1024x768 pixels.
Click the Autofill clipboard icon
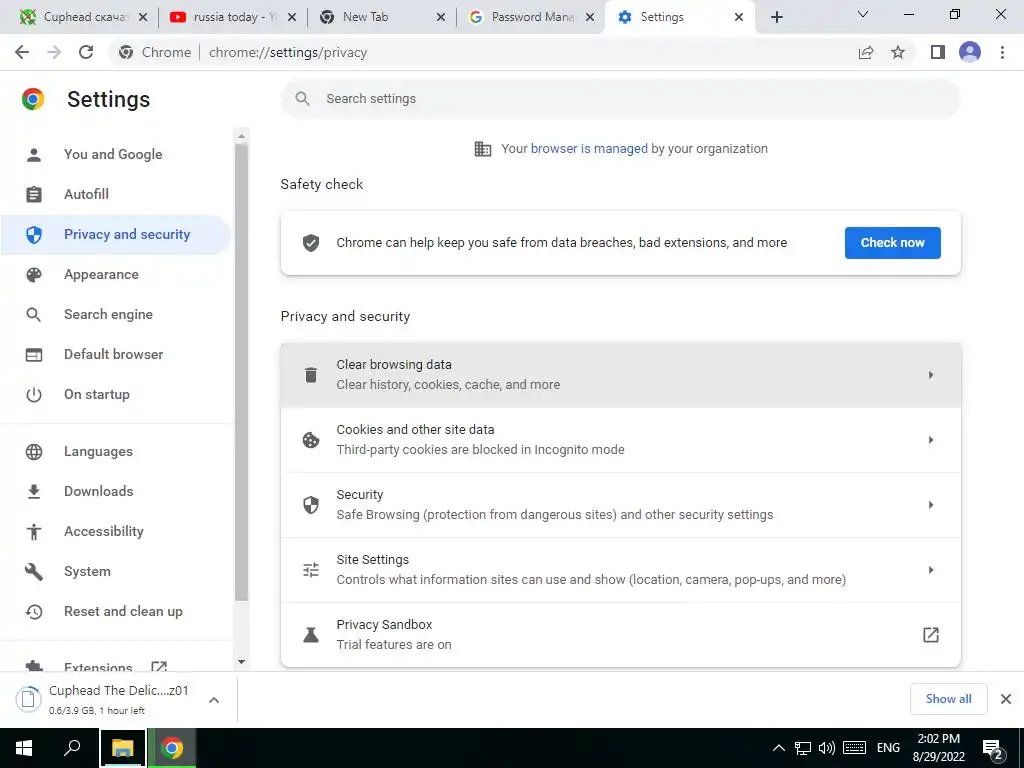pyautogui.click(x=33, y=195)
